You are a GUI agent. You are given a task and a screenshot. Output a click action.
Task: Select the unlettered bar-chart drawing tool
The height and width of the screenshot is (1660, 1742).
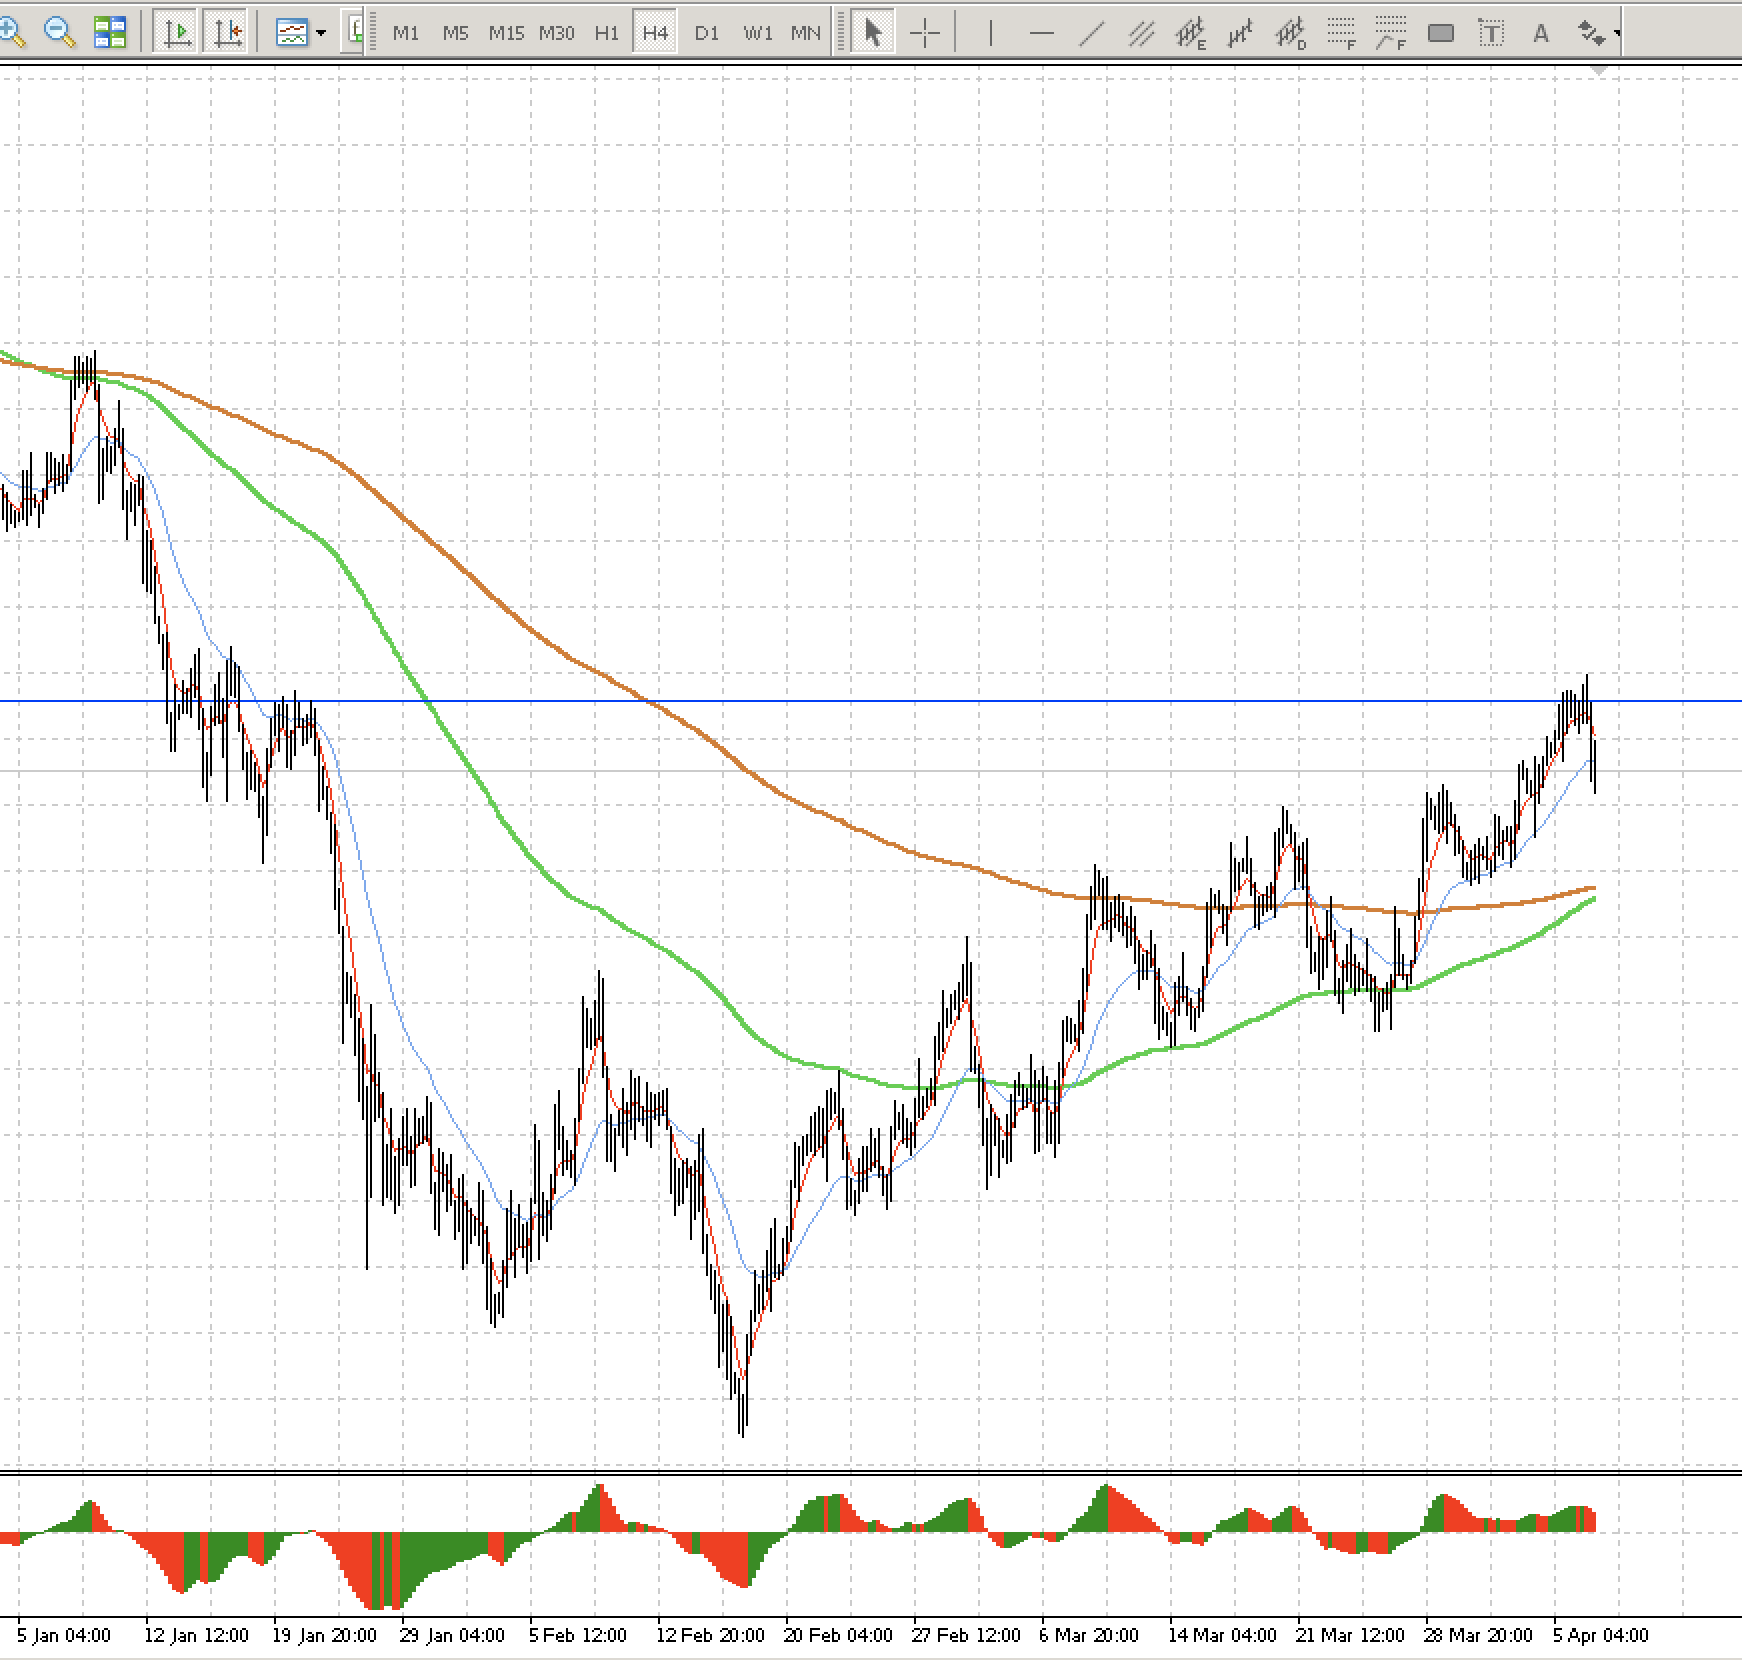(x=1241, y=34)
